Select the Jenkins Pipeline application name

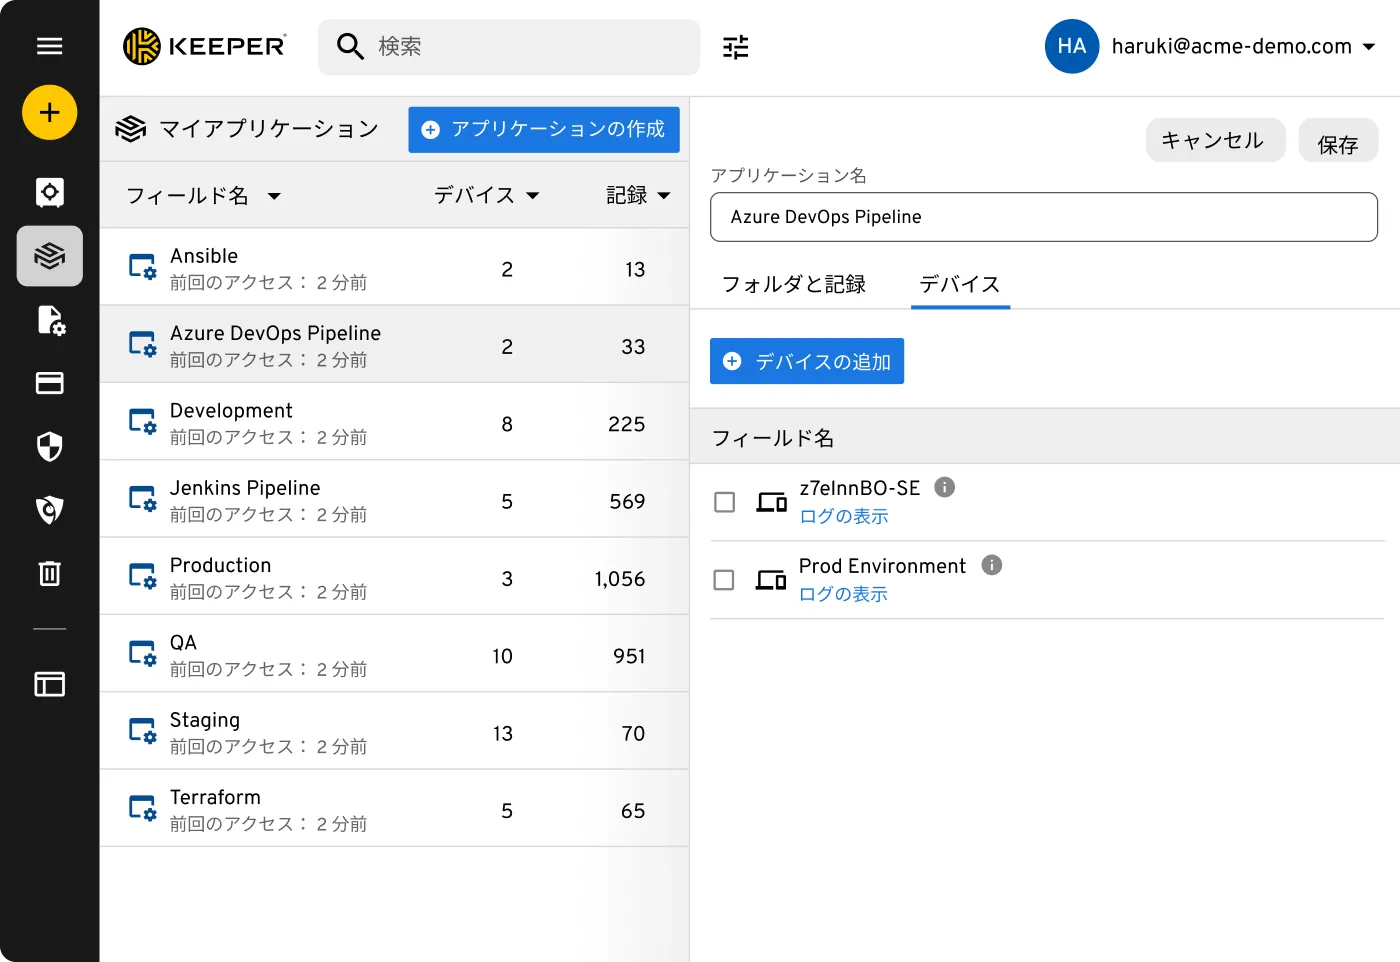245,488
